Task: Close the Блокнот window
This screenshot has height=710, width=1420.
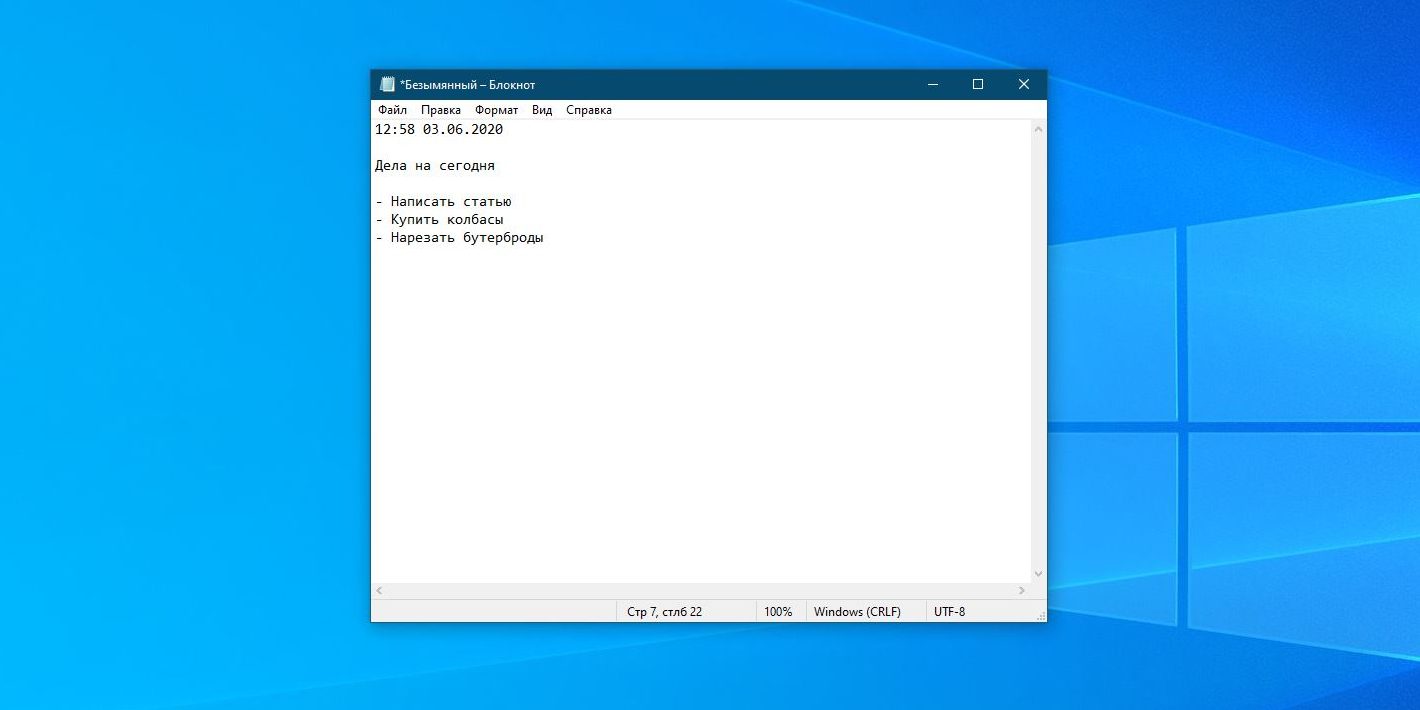Action: [x=1023, y=85]
